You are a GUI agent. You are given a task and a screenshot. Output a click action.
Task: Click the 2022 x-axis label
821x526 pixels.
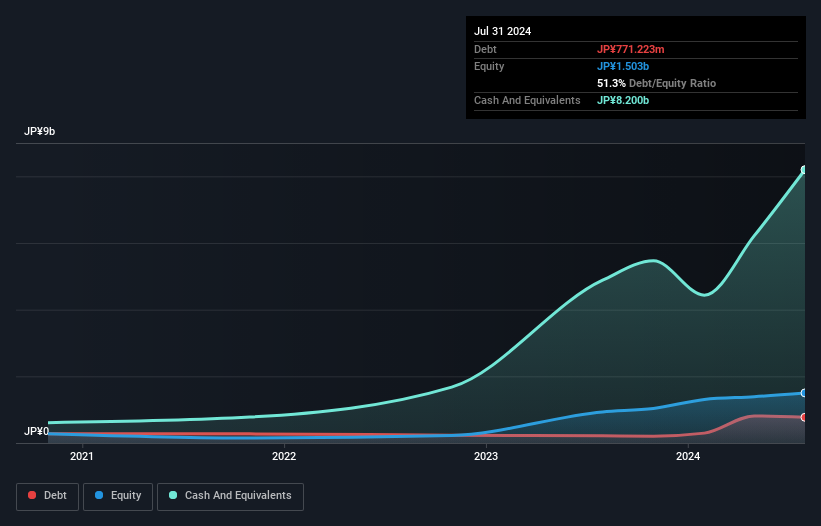click(x=284, y=456)
